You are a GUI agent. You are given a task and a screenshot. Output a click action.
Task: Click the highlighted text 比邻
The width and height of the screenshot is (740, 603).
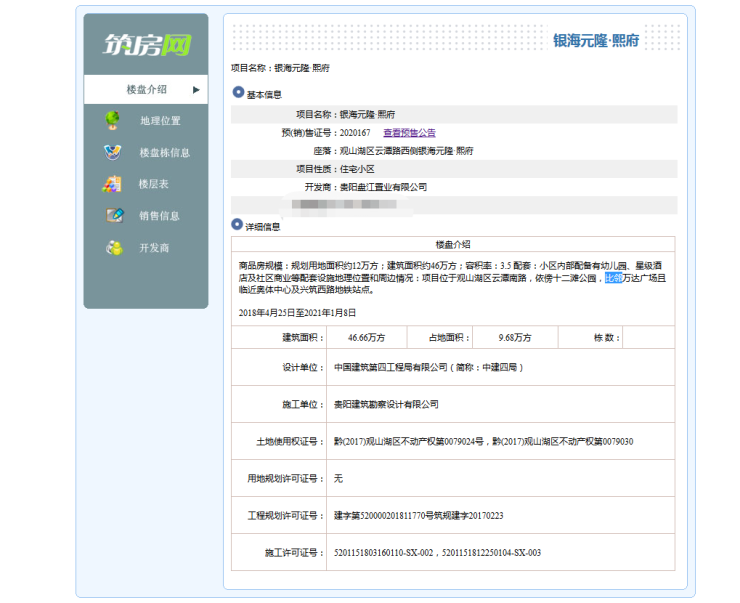click(x=614, y=278)
